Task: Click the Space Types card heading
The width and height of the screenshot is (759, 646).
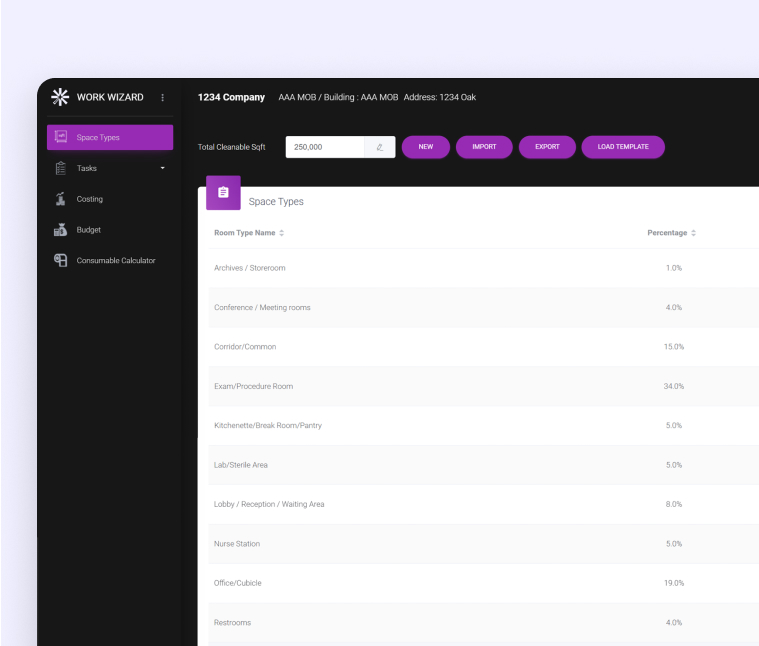Action: click(x=276, y=202)
